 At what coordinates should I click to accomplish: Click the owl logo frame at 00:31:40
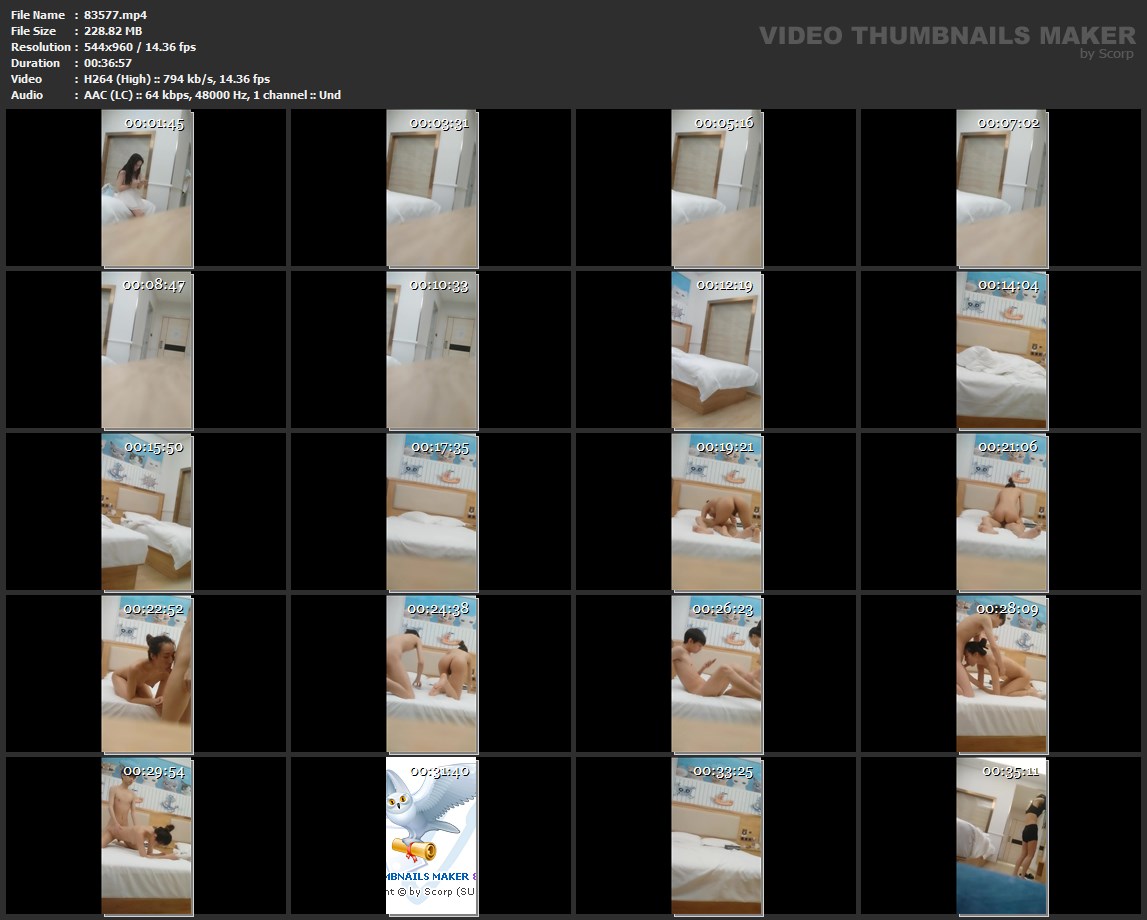(x=432, y=836)
